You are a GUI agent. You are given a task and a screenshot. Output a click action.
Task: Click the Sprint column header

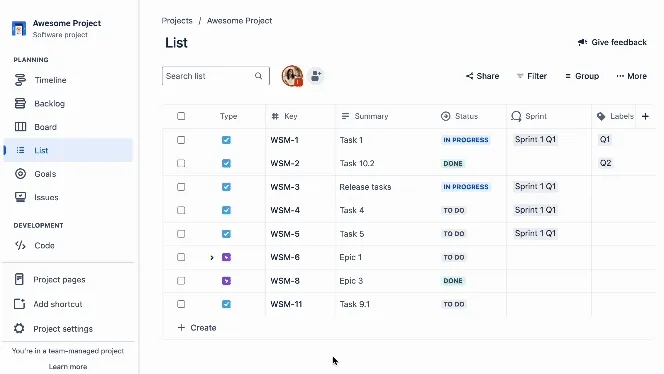[x=529, y=116]
